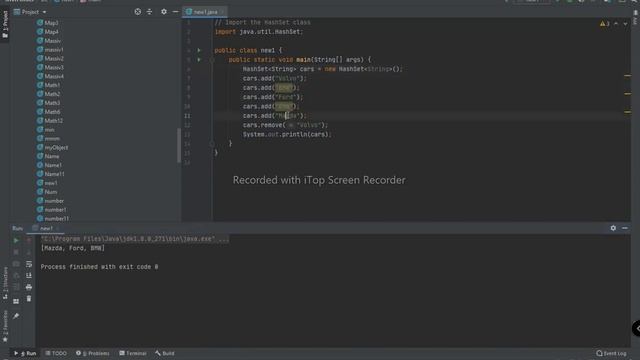Pin the Run tab
Viewport: 640px width, 360px height.
point(16,316)
